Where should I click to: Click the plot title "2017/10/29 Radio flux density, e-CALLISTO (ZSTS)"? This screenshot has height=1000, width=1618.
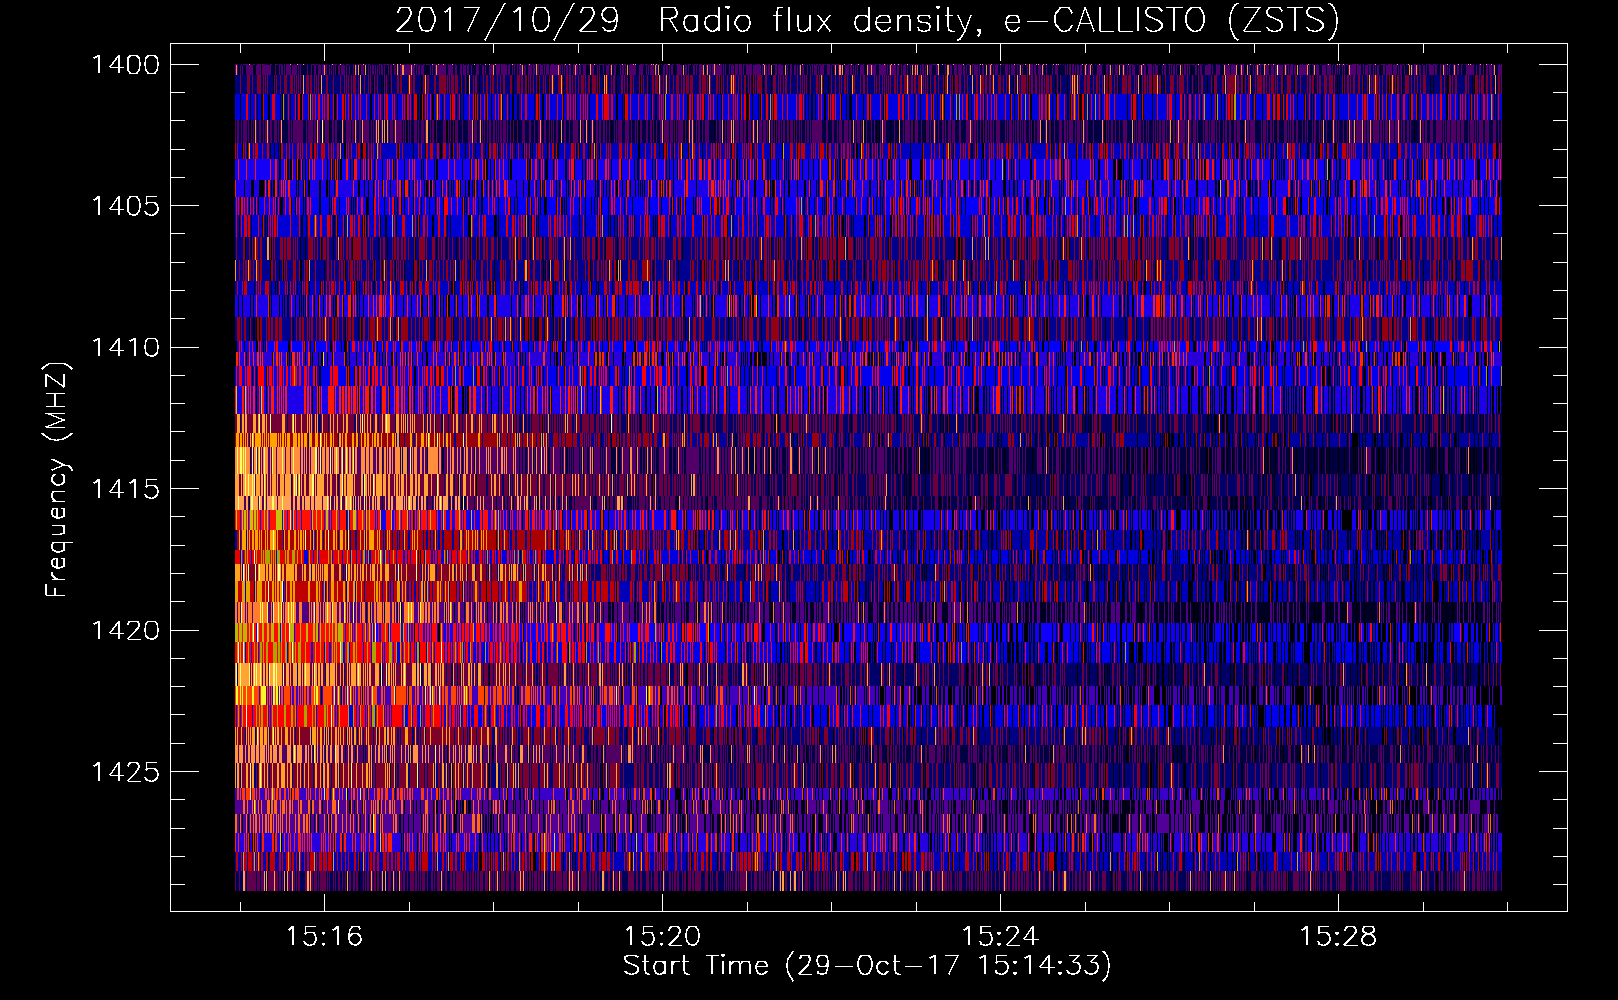867,21
